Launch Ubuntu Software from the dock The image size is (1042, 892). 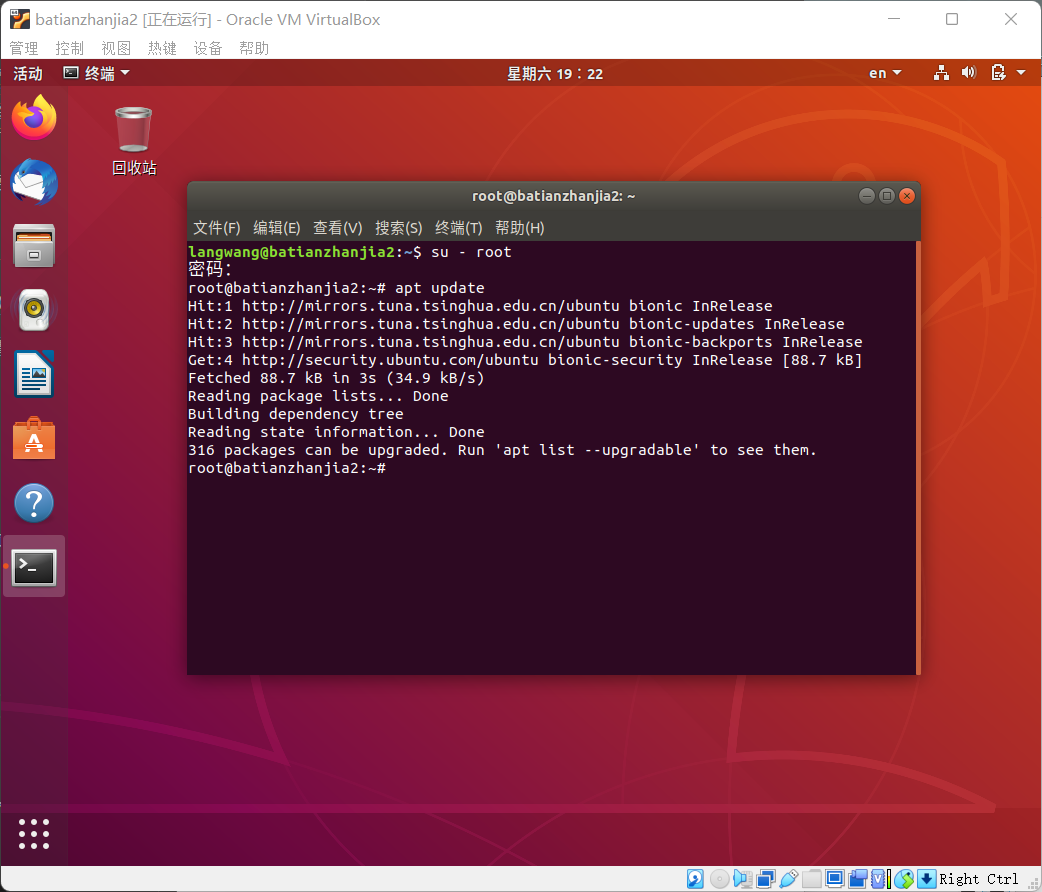(34, 438)
